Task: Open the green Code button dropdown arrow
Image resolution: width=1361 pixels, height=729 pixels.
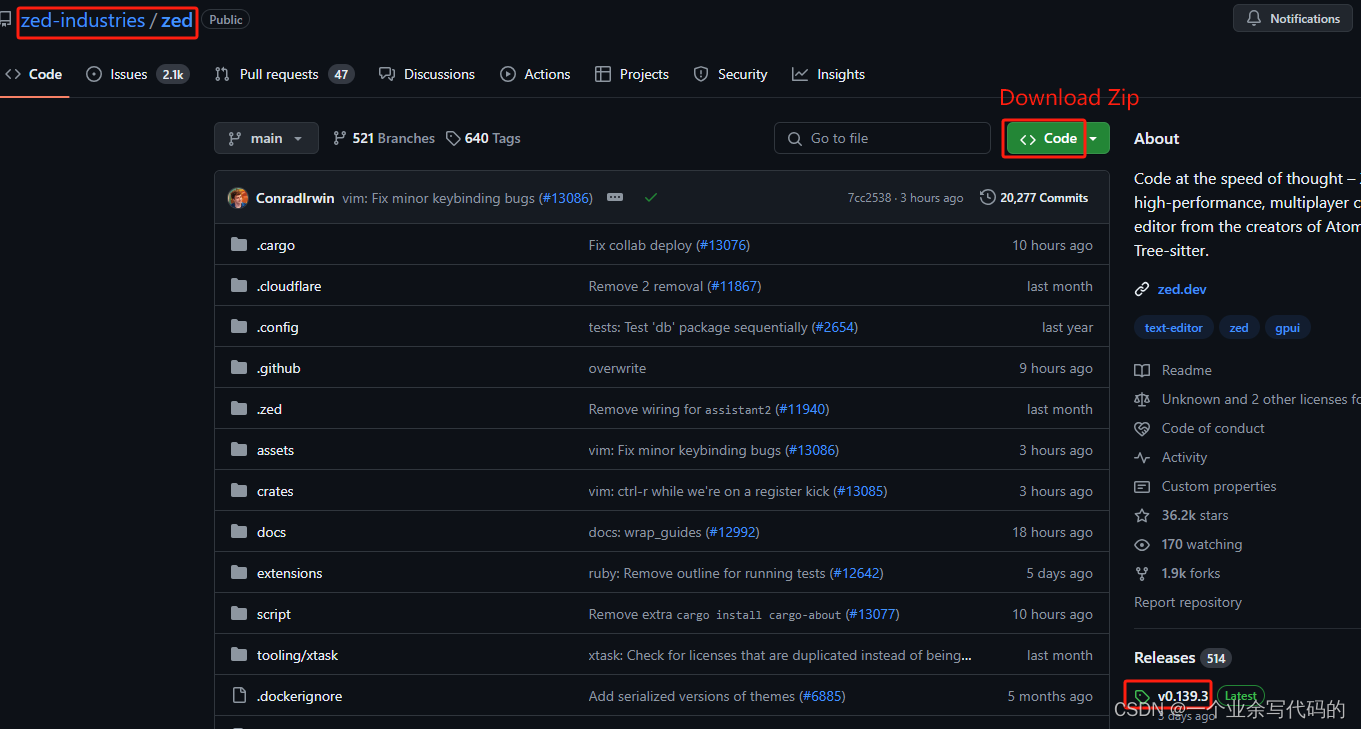Action: pos(1096,138)
